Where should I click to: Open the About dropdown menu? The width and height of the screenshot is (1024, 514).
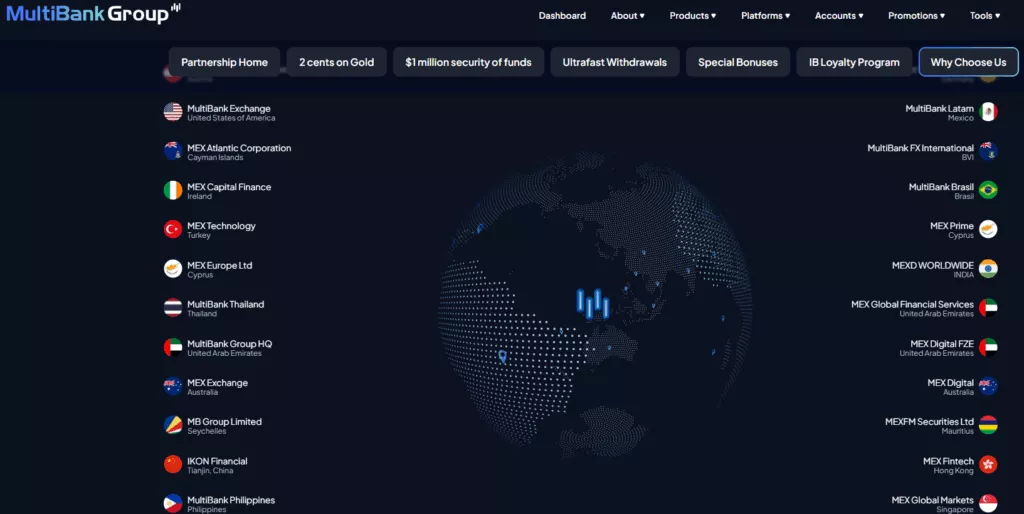coord(628,16)
